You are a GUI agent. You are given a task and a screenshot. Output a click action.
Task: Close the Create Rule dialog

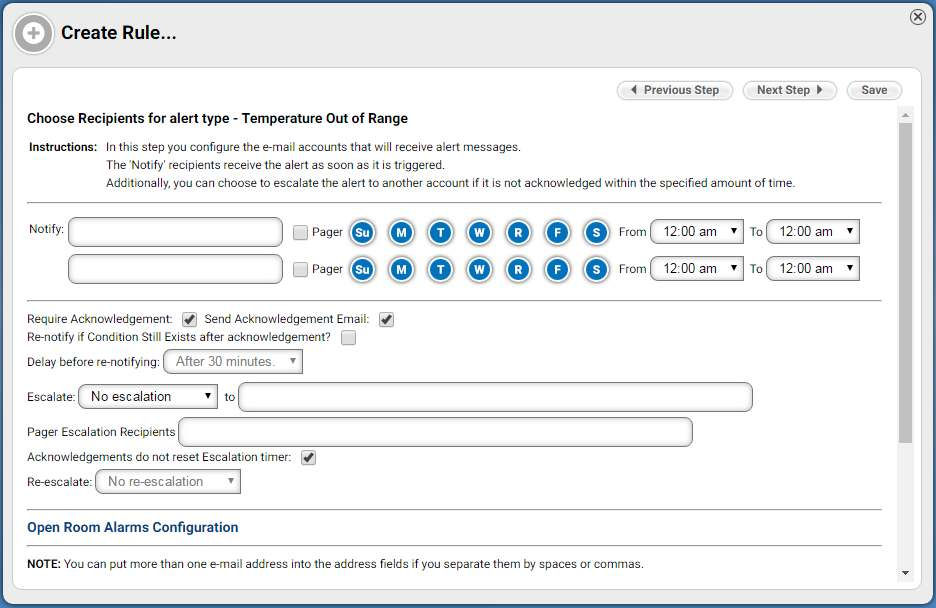click(x=918, y=17)
